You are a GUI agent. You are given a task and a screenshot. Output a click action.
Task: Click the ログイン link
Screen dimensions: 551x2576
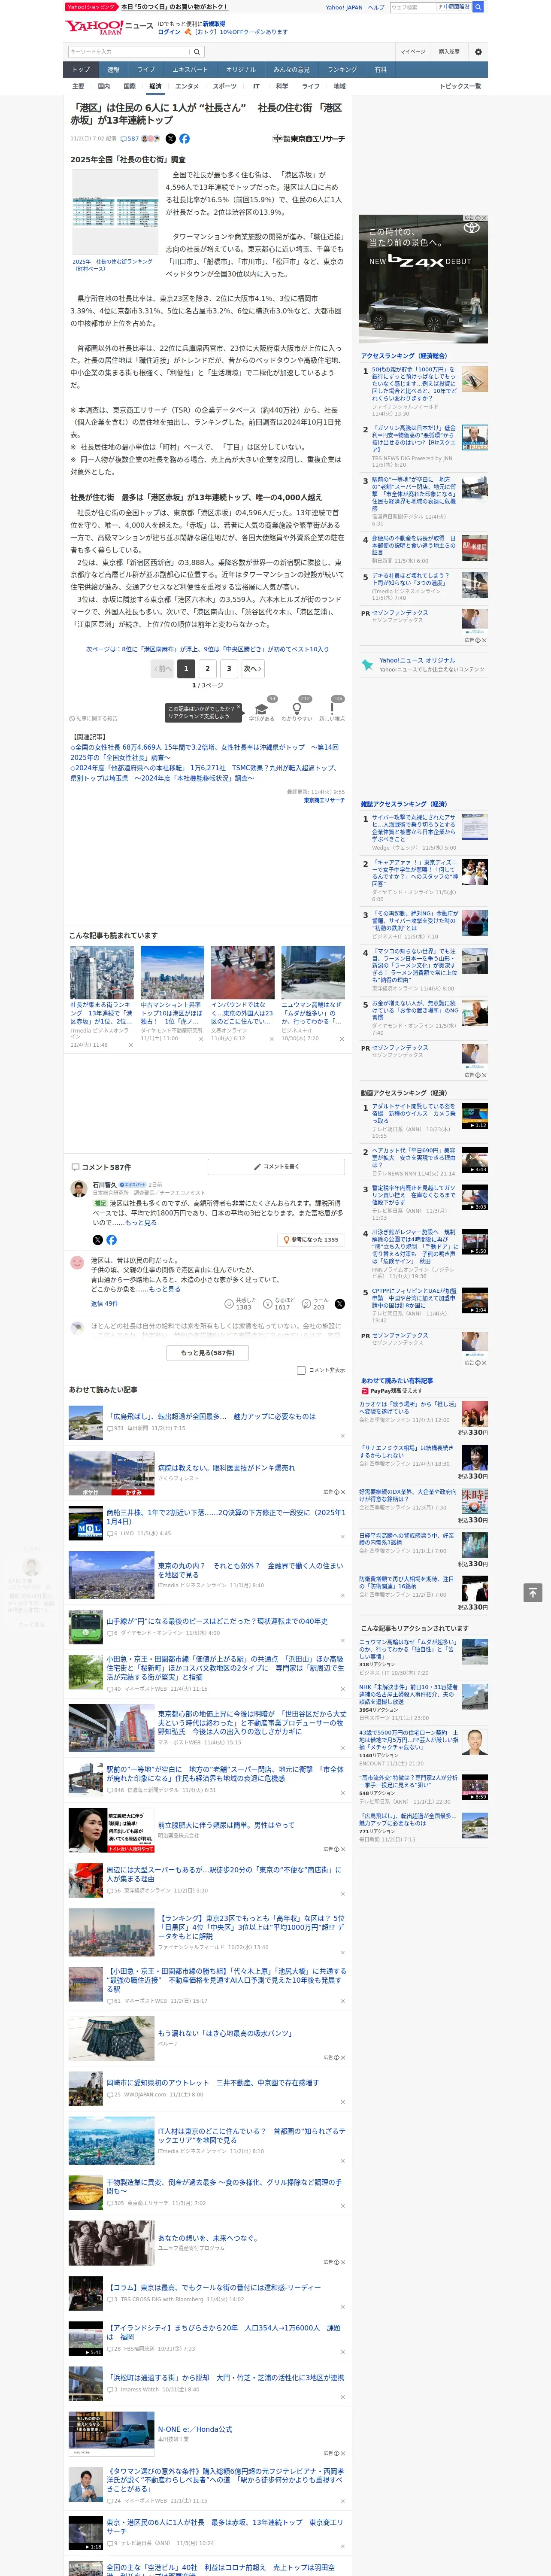point(169,32)
